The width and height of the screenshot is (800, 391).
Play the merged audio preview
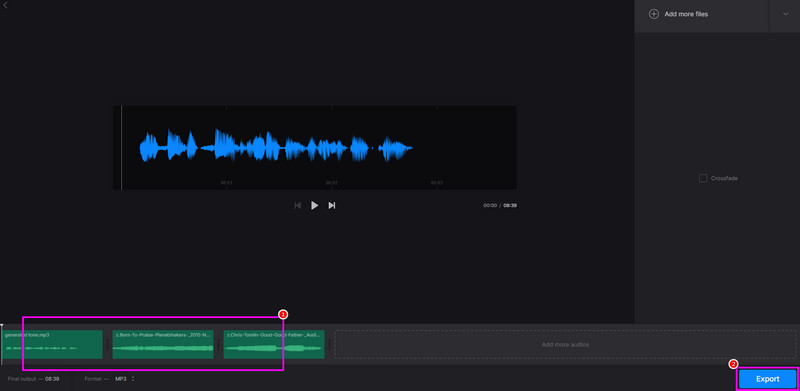tap(314, 205)
